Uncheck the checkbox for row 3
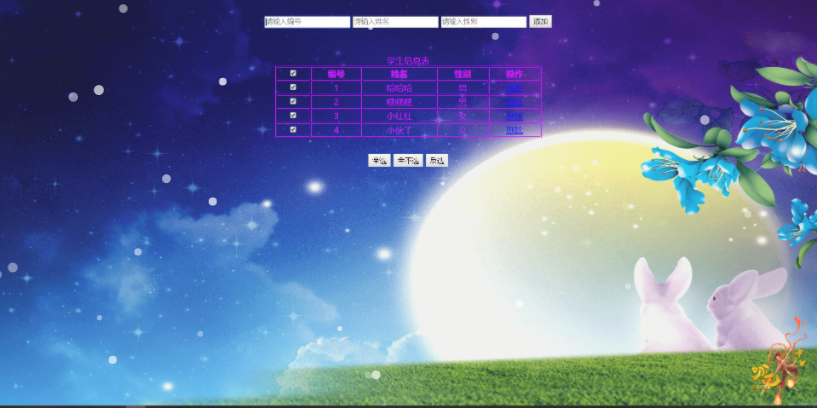The image size is (818, 409). pyautogui.click(x=293, y=115)
